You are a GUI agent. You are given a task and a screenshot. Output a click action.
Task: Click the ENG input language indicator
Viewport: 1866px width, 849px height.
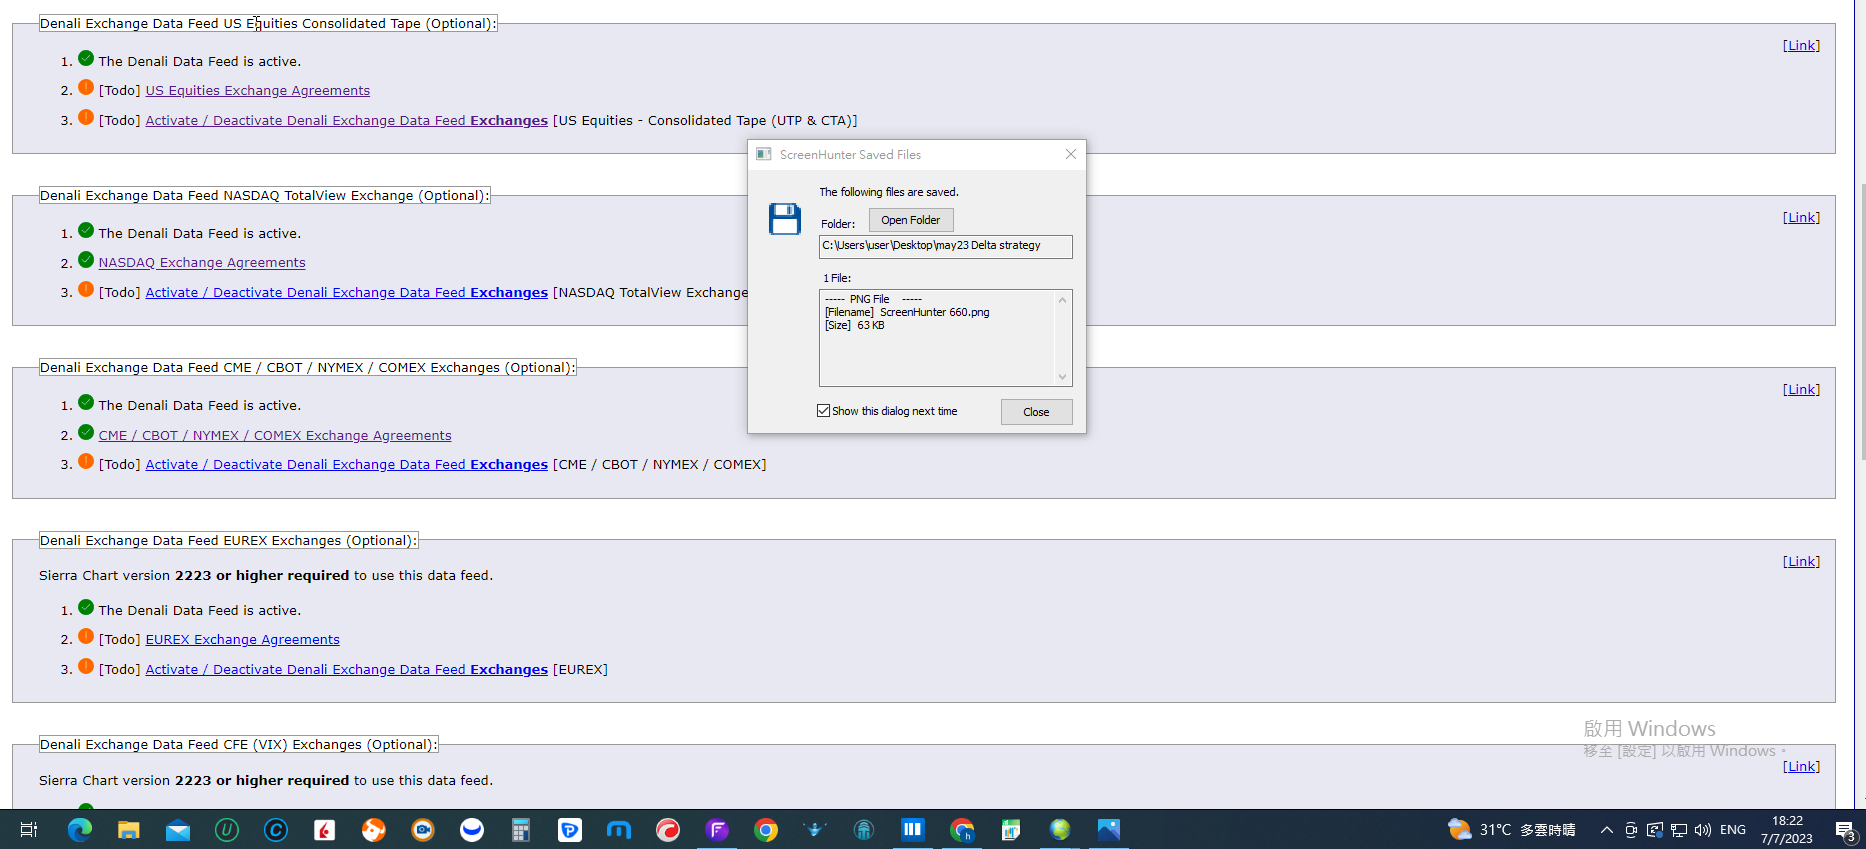click(x=1733, y=829)
